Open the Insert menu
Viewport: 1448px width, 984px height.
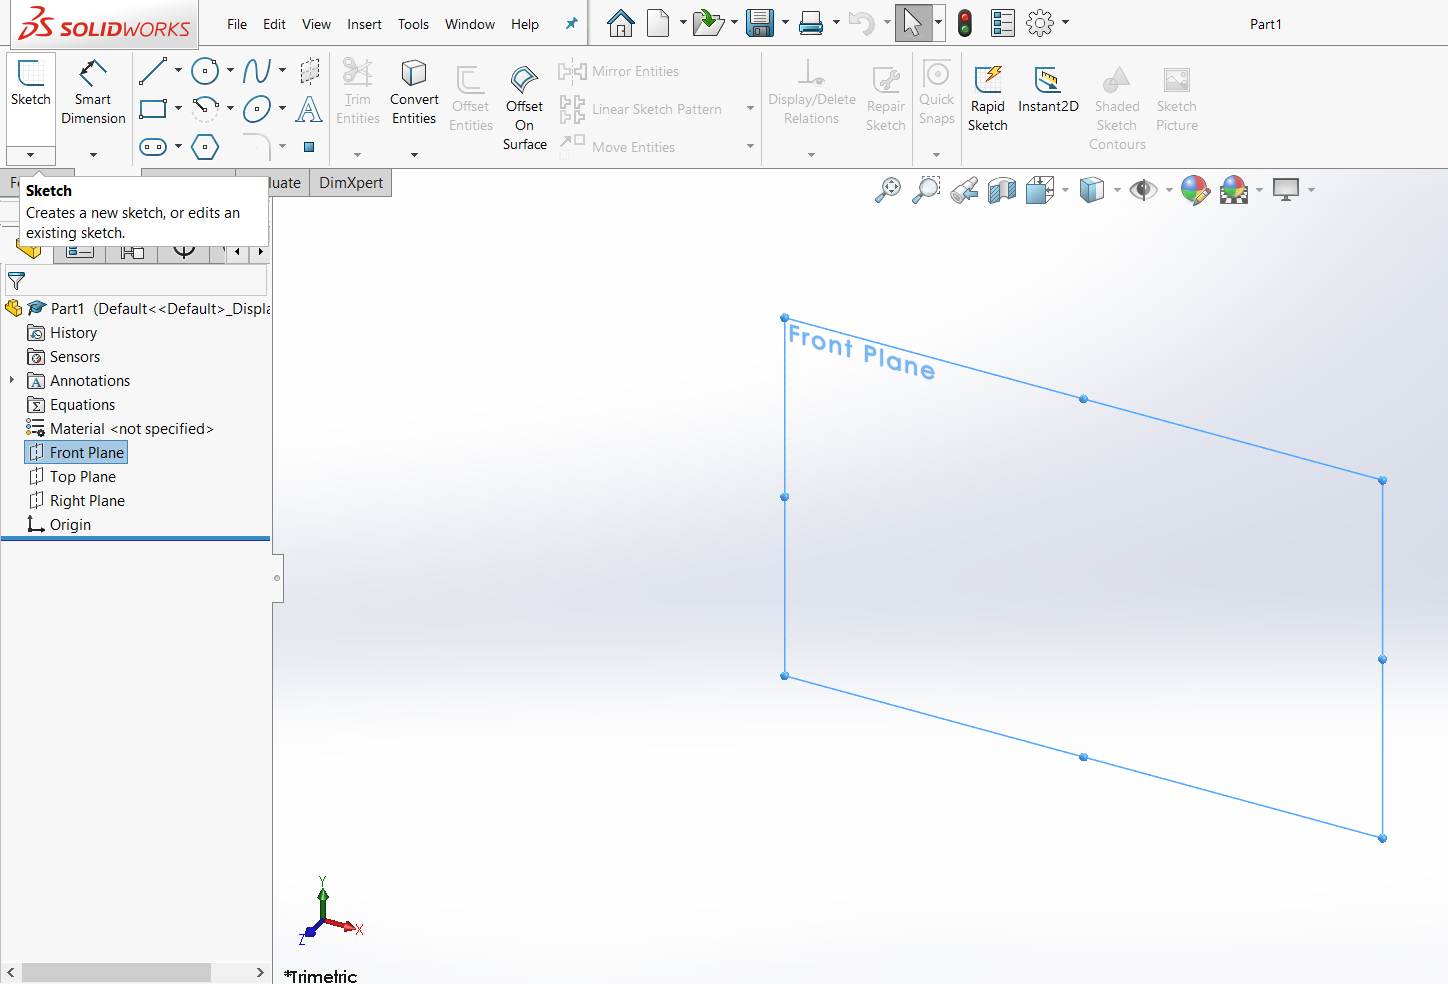click(x=364, y=24)
